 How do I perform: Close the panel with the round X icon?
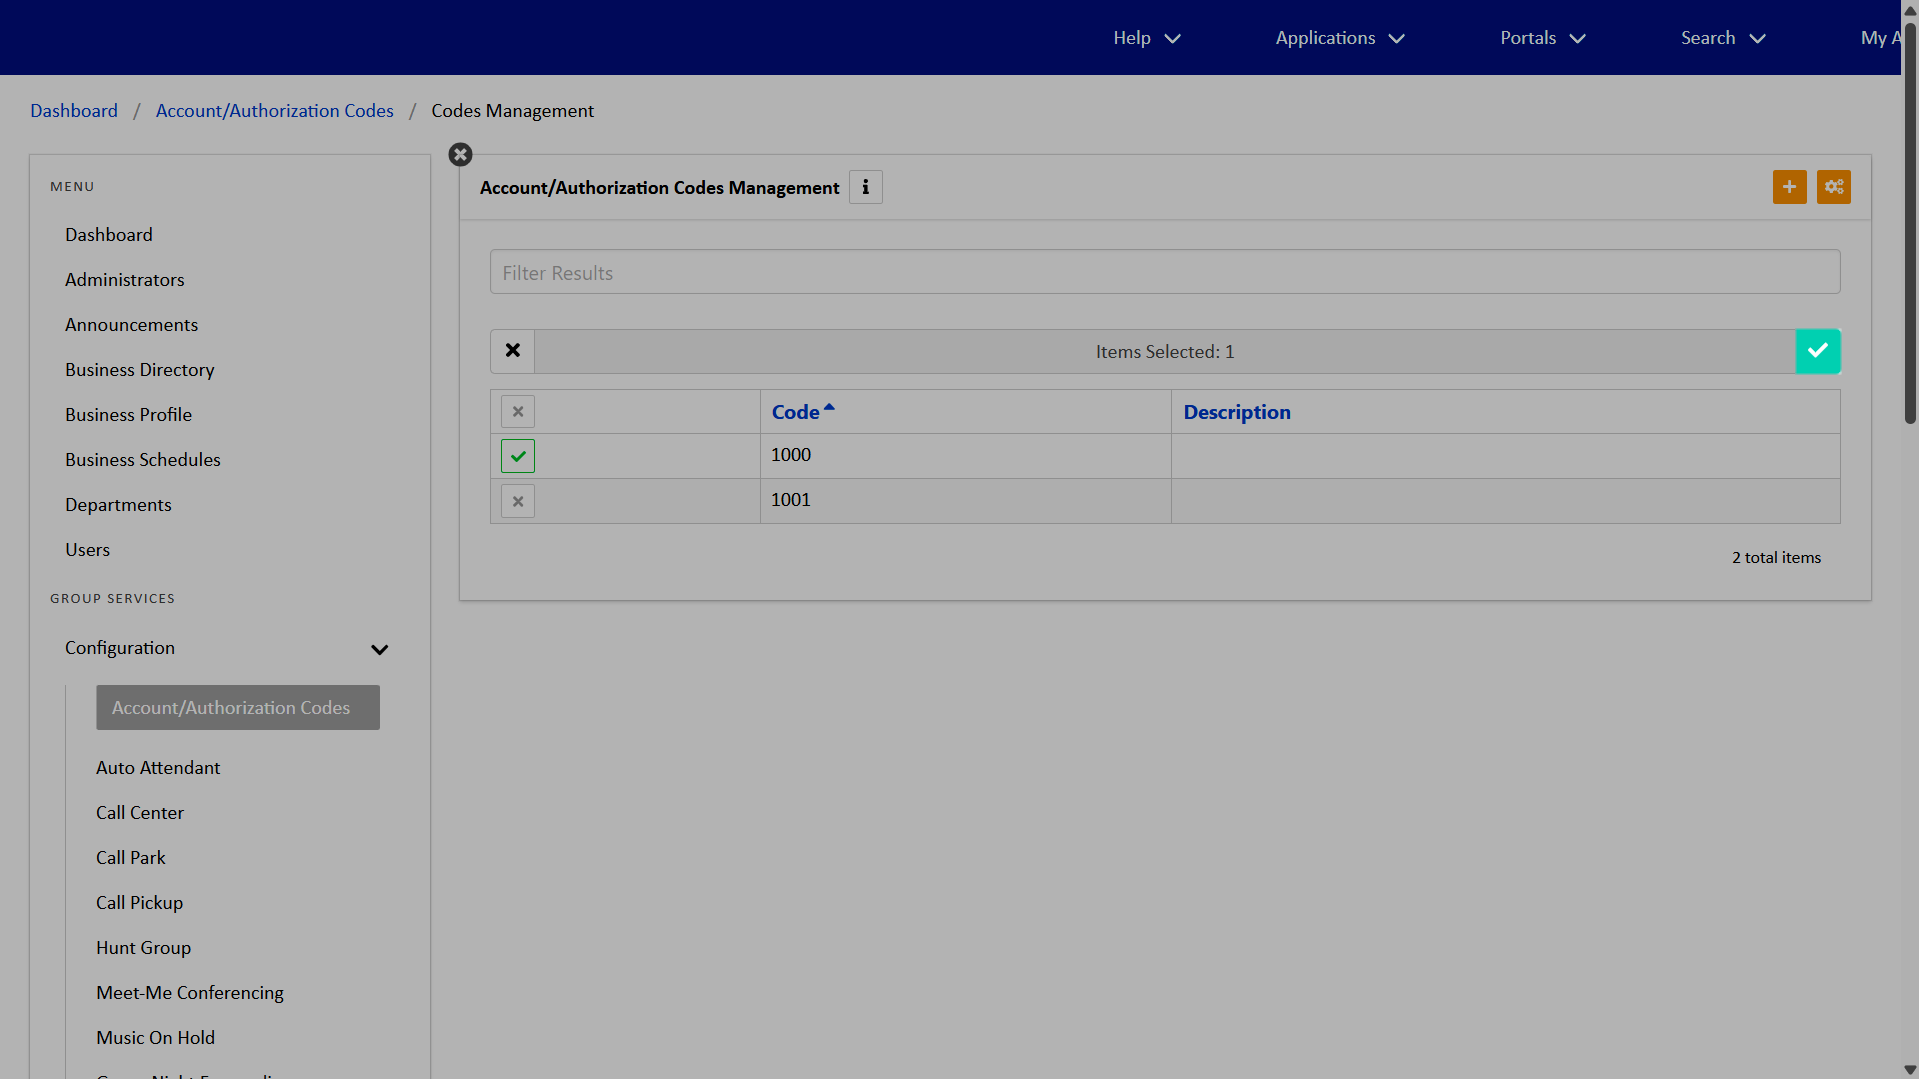(x=460, y=155)
